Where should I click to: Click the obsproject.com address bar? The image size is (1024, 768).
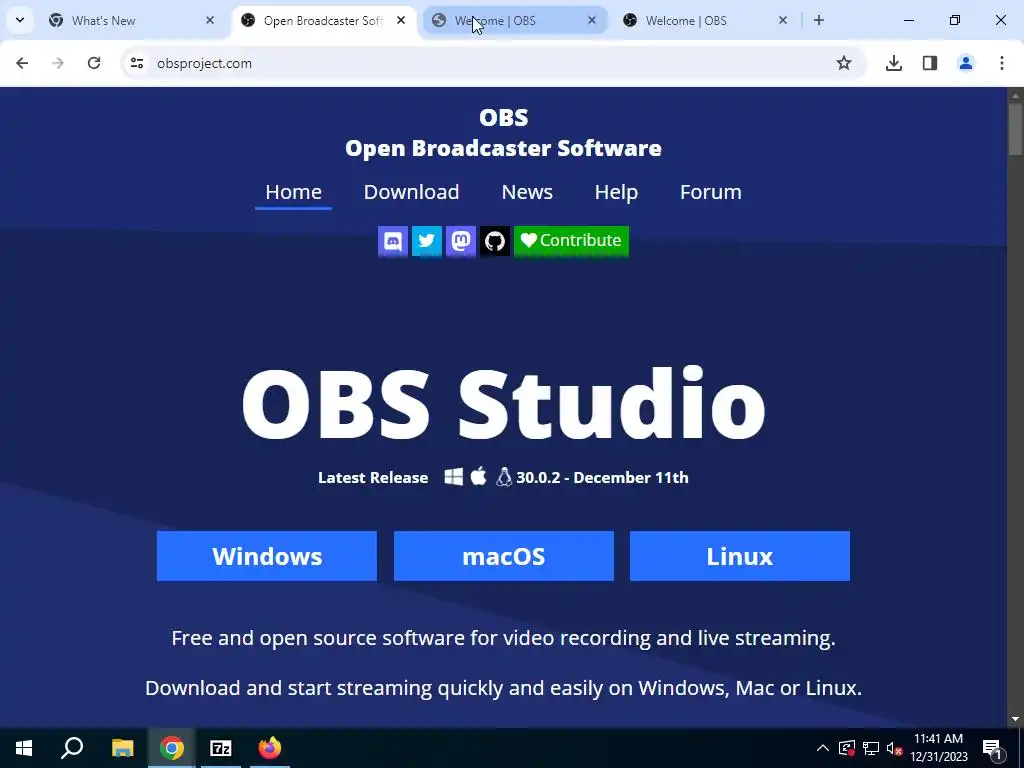tap(493, 63)
